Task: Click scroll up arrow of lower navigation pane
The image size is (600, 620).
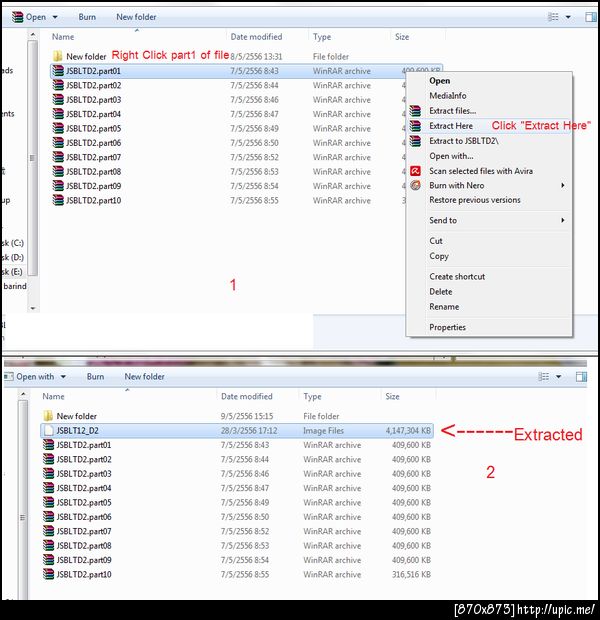Action: pos(23,394)
